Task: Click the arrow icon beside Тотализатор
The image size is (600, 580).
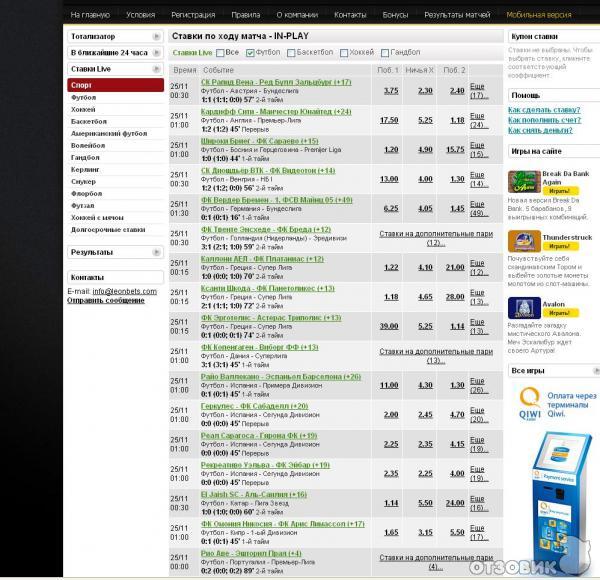Action: point(157,36)
